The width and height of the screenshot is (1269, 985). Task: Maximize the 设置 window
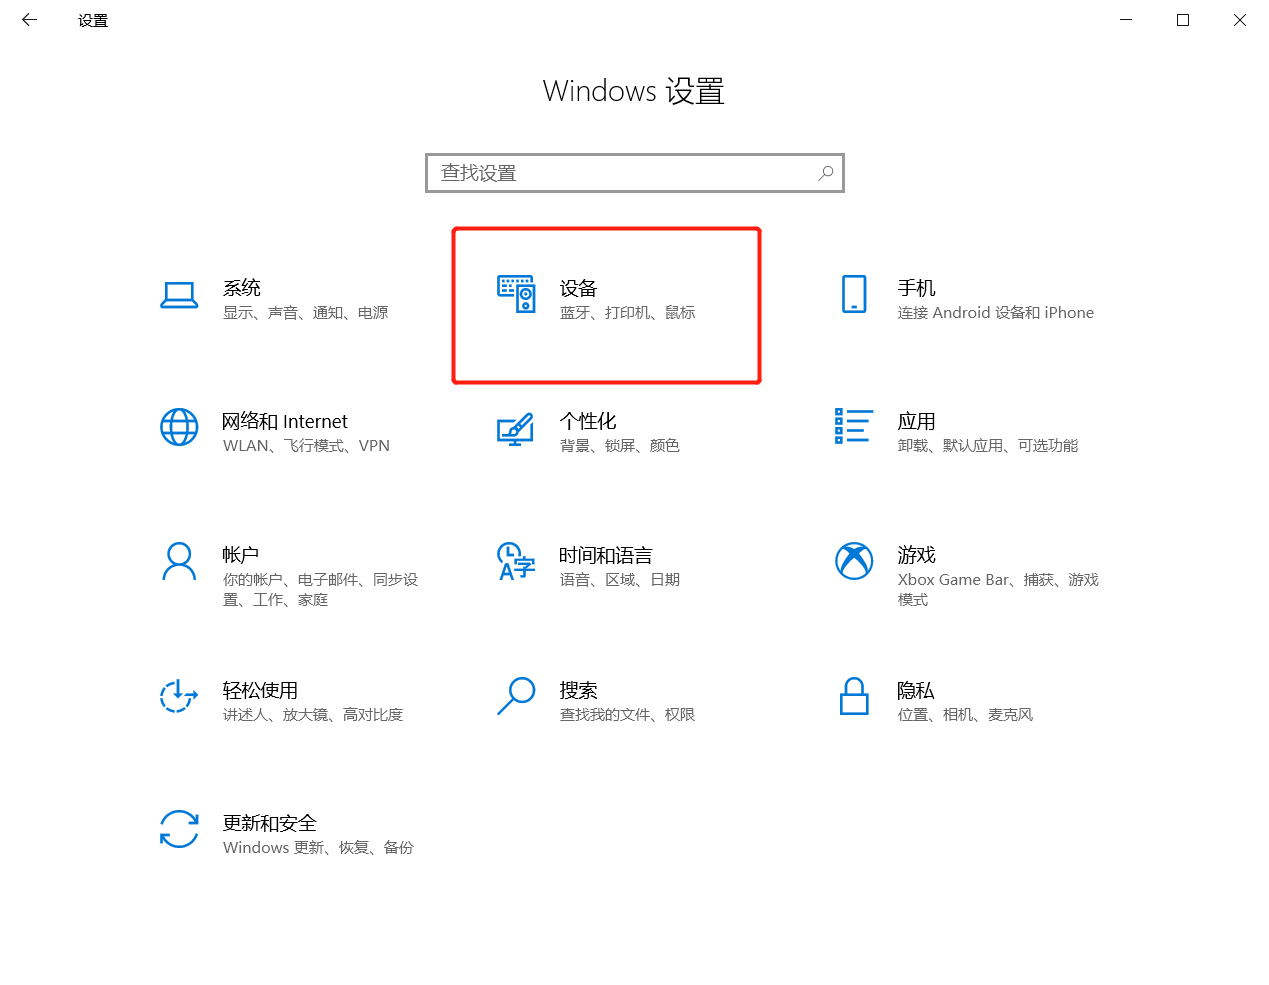(1183, 20)
